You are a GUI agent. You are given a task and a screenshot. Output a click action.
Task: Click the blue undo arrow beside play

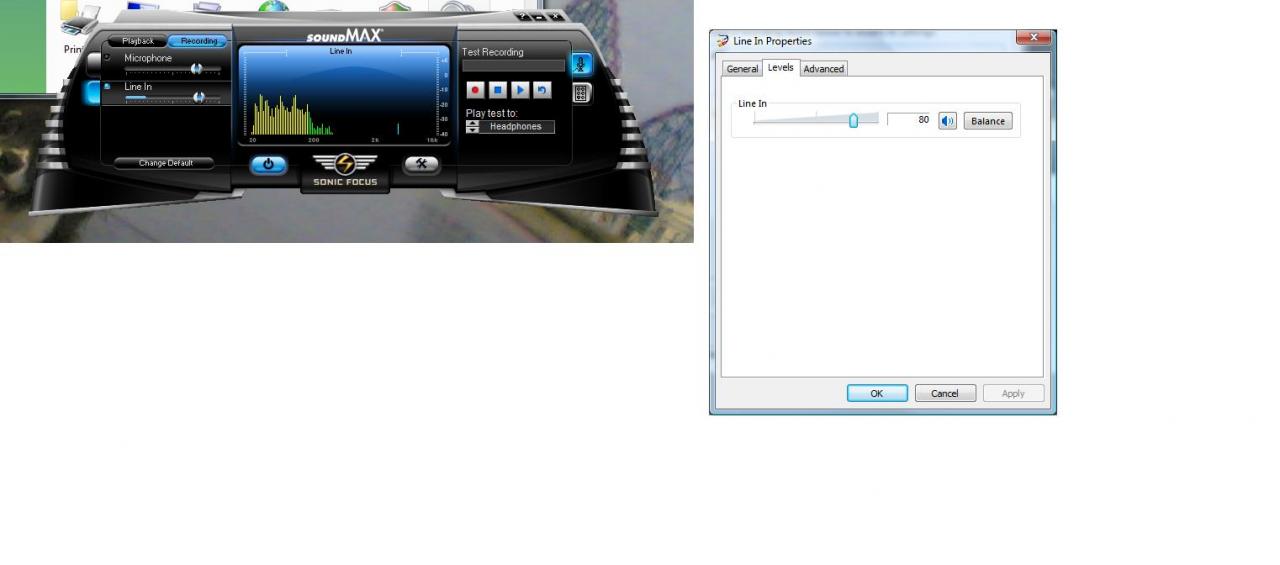(542, 90)
